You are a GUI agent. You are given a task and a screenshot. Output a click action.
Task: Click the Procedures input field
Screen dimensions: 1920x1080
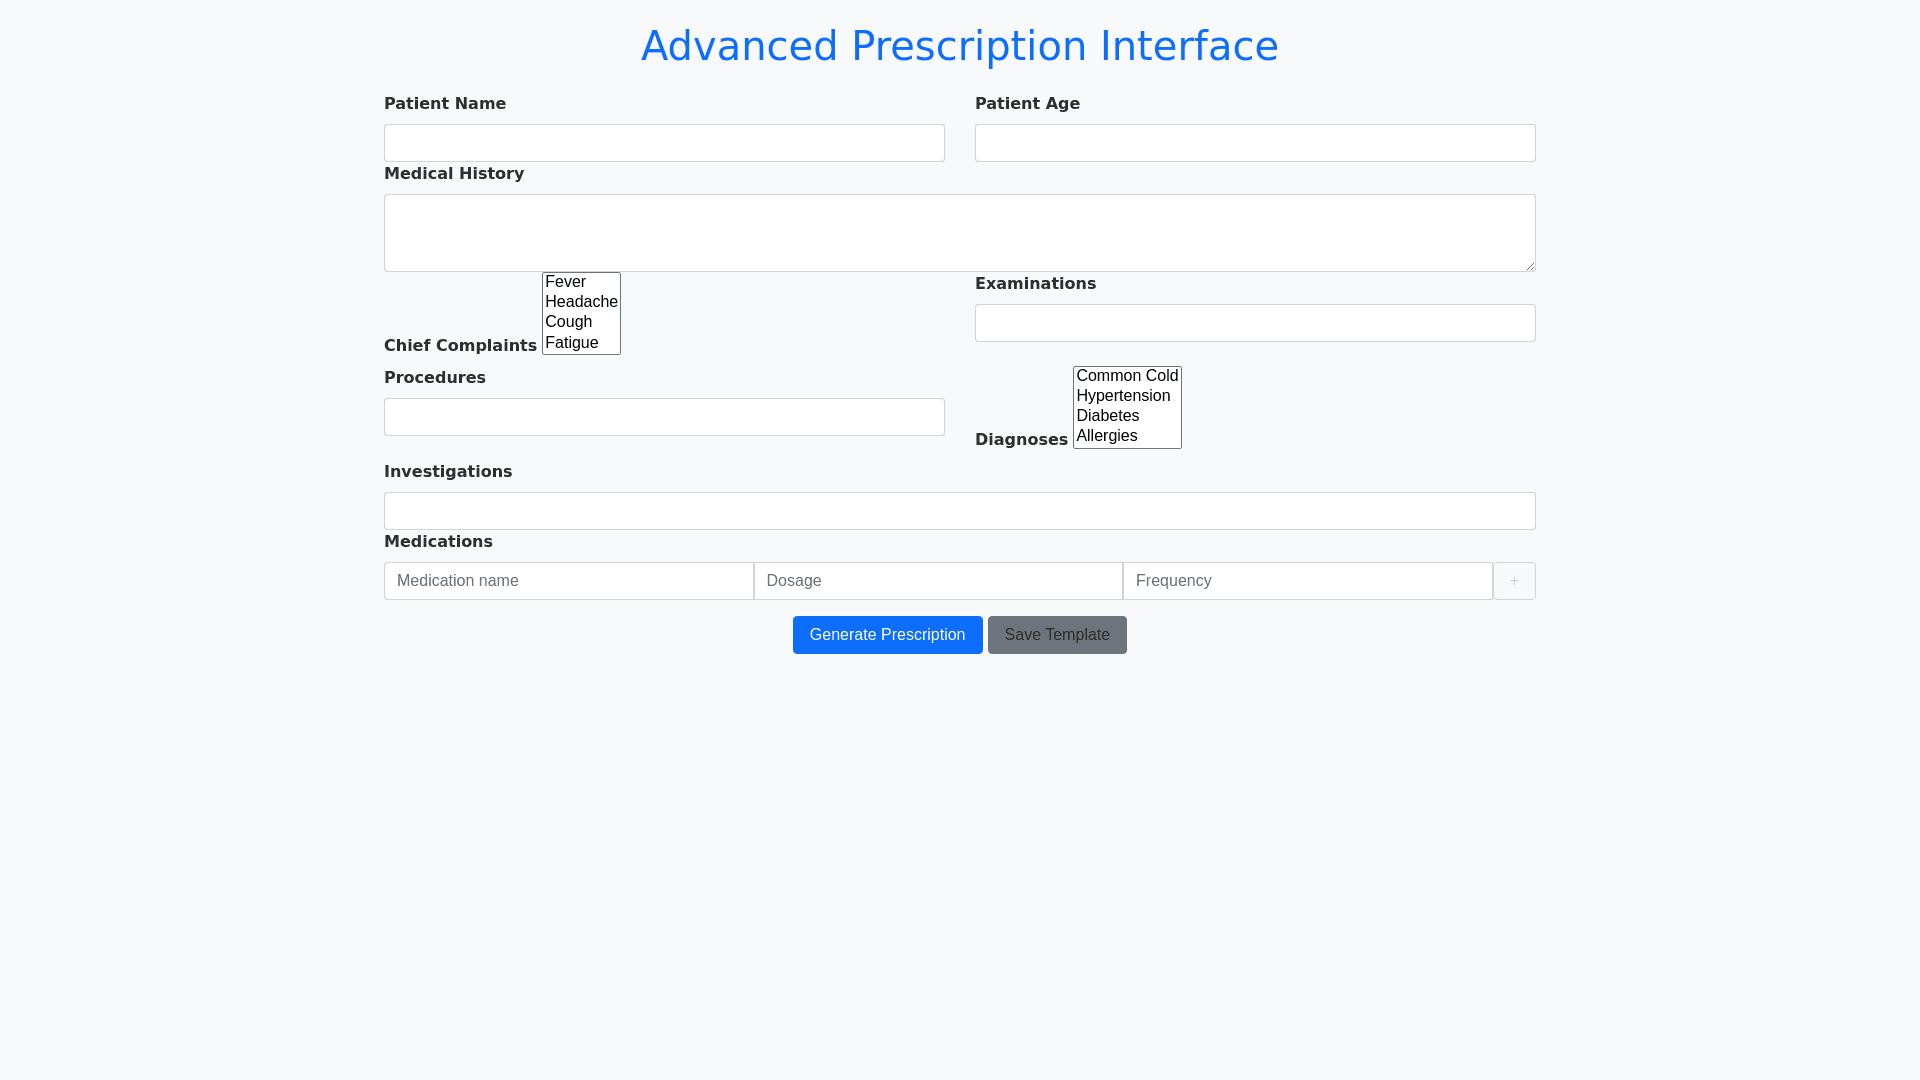[x=664, y=417]
